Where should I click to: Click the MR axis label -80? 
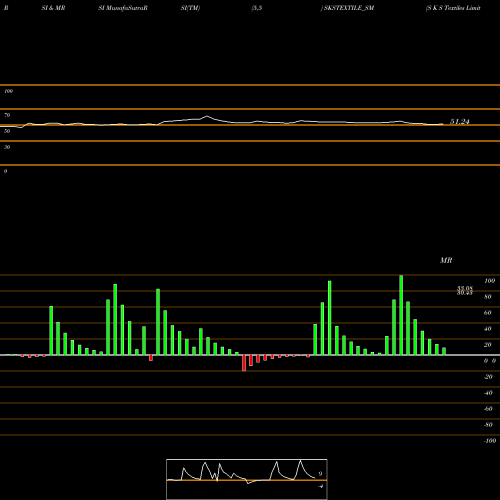point(488,425)
